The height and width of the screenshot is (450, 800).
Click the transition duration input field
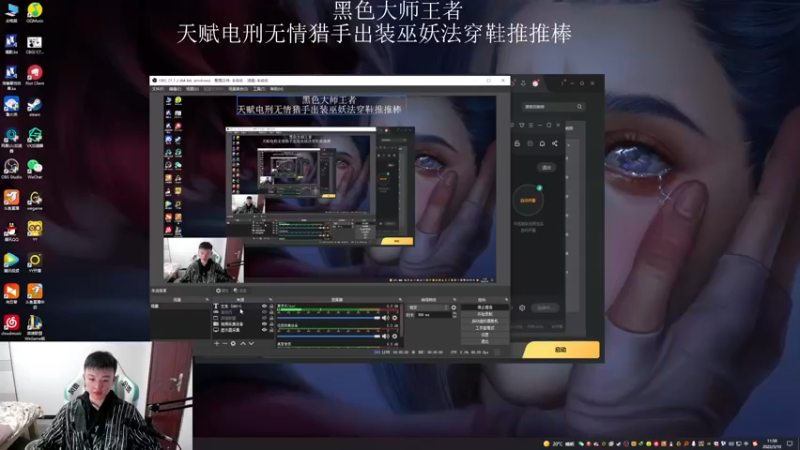pyautogui.click(x=434, y=315)
